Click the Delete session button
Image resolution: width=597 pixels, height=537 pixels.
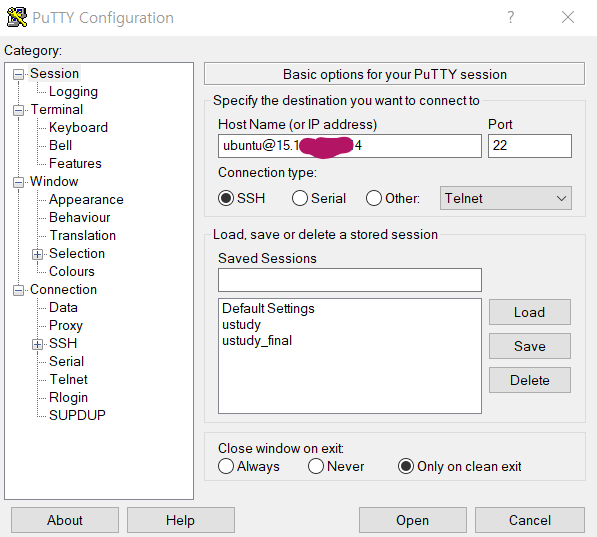(x=530, y=380)
